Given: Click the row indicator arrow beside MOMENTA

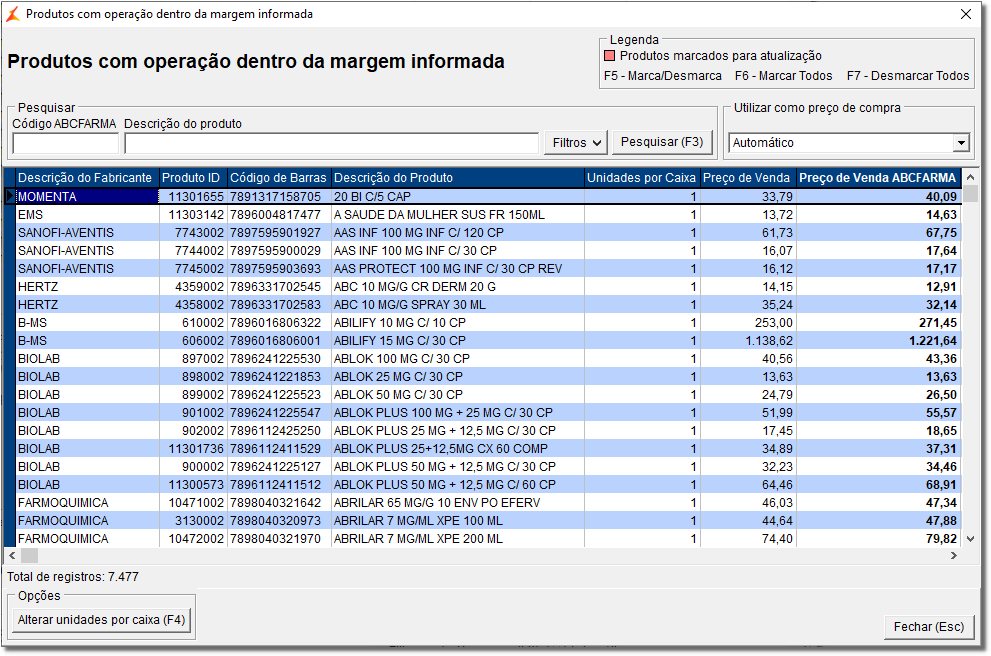Looking at the screenshot, I should point(9,197).
